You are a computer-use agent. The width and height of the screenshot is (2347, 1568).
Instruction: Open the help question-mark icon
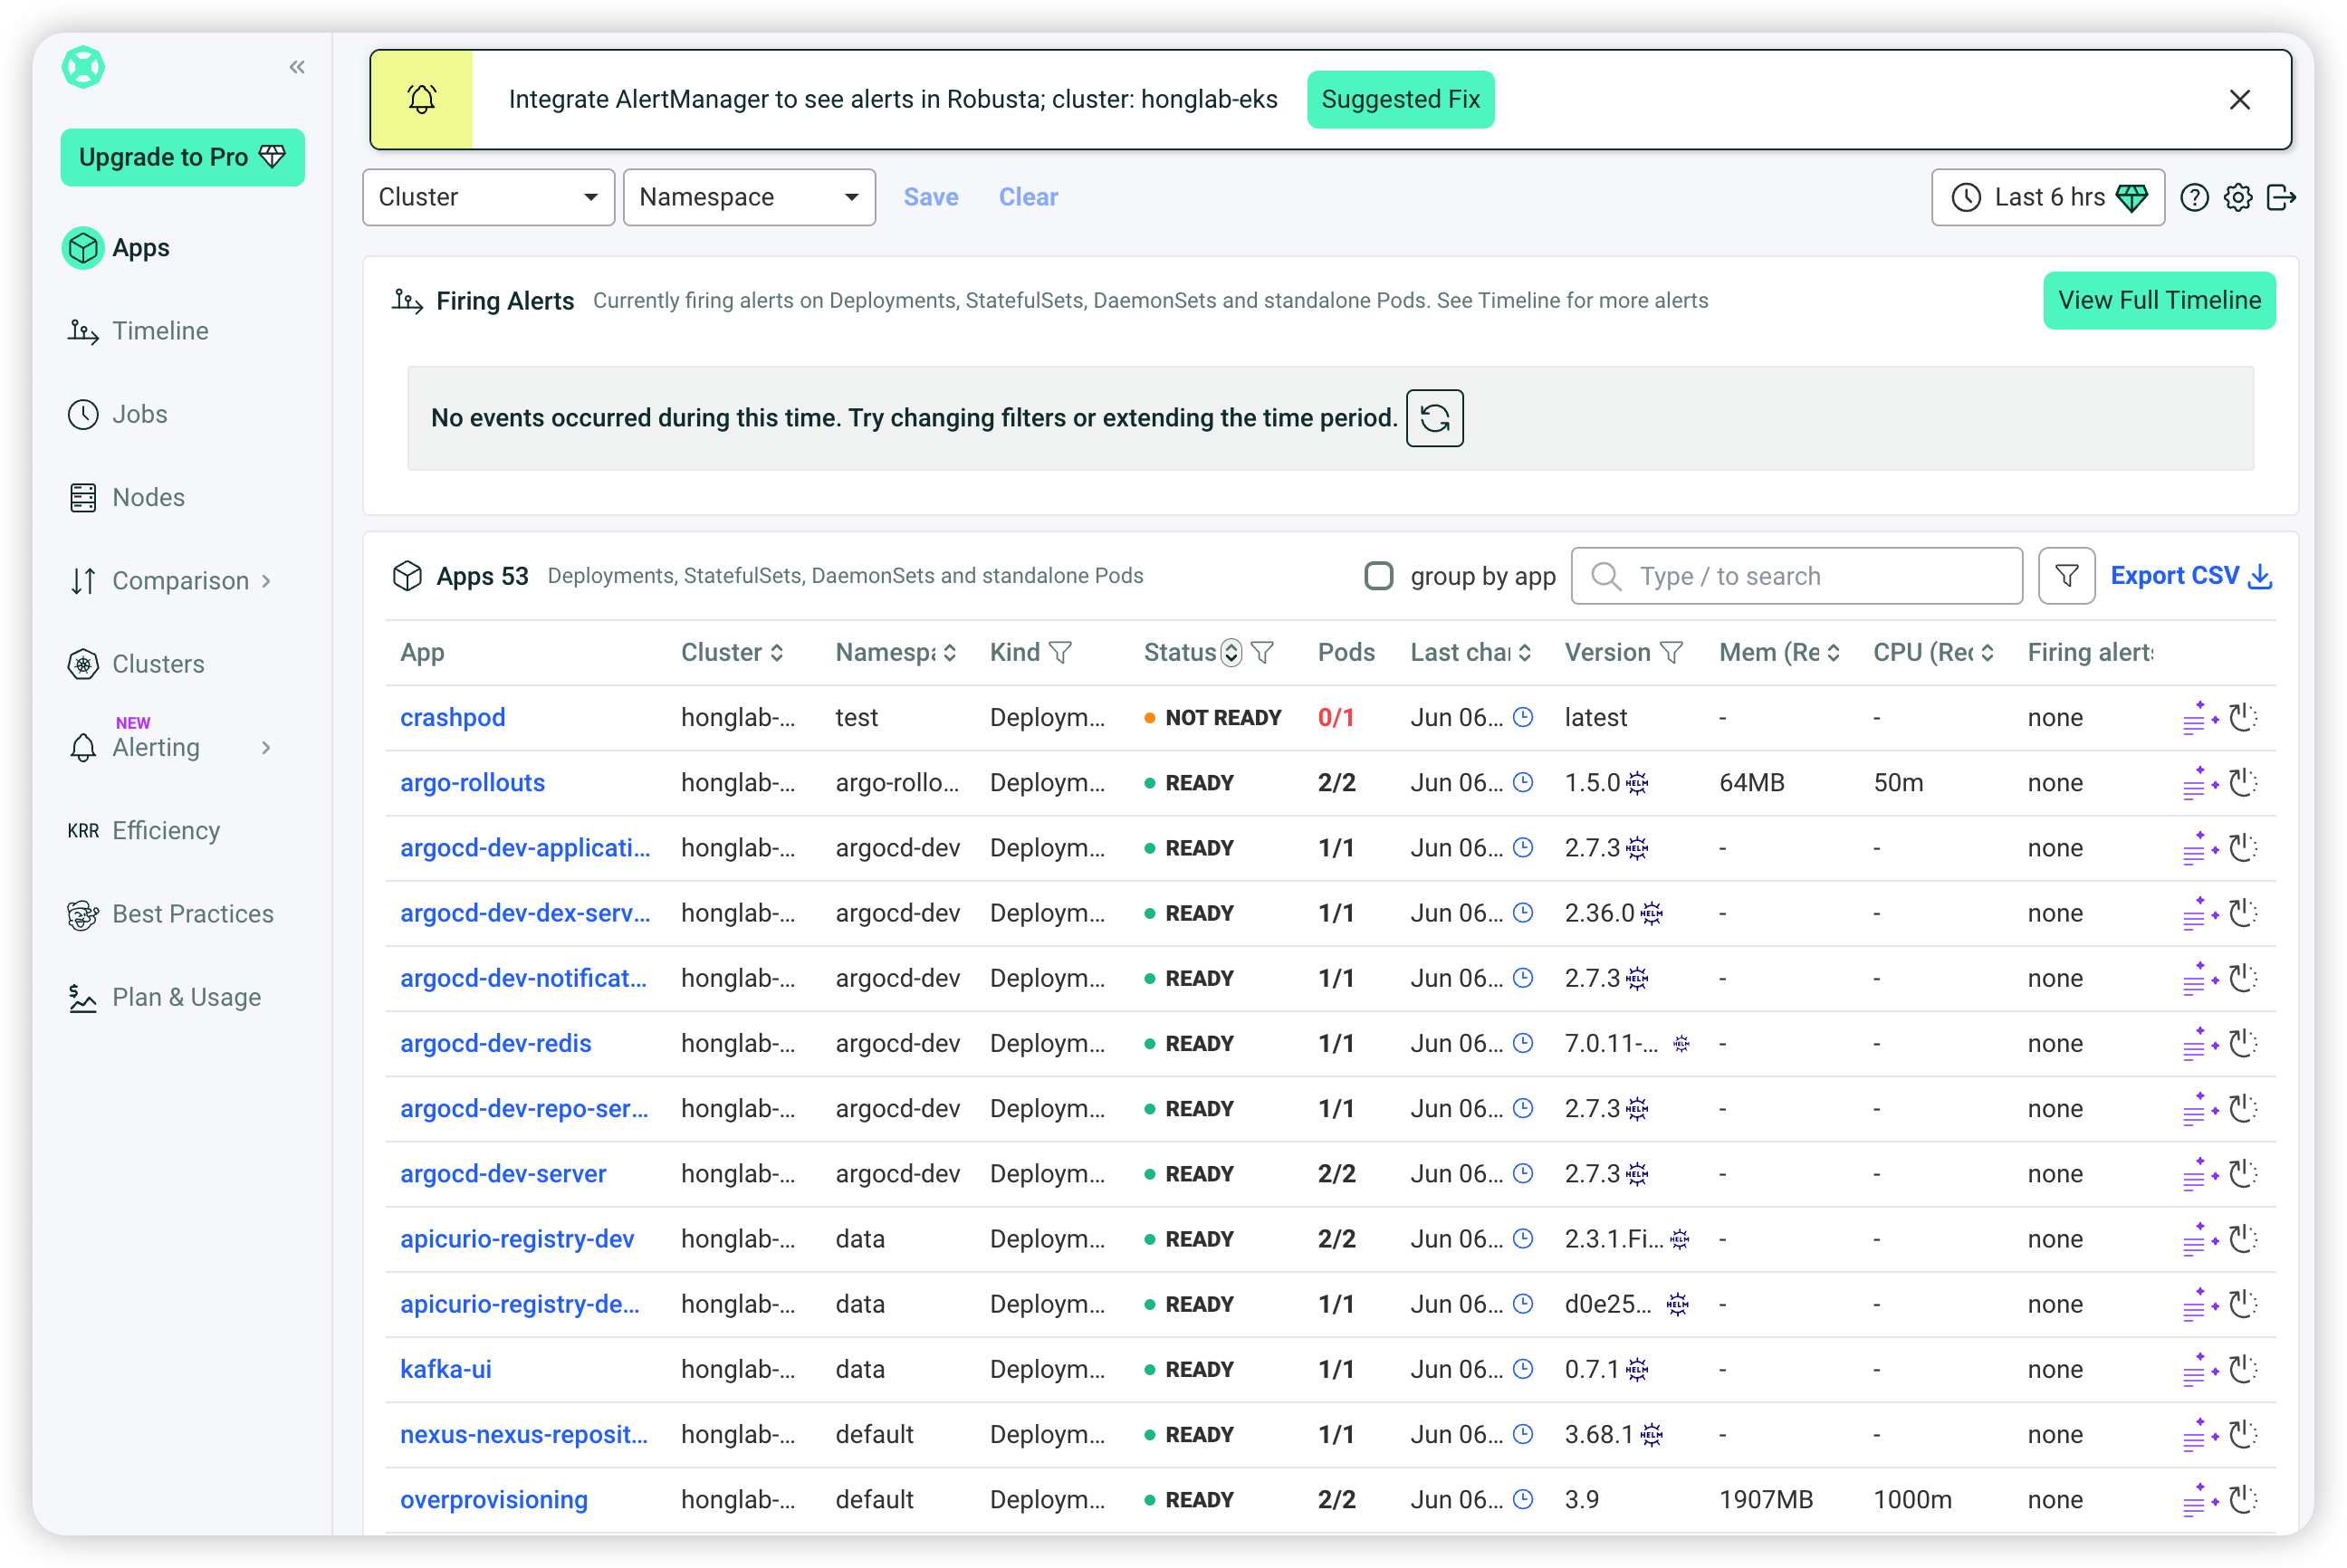[2194, 197]
